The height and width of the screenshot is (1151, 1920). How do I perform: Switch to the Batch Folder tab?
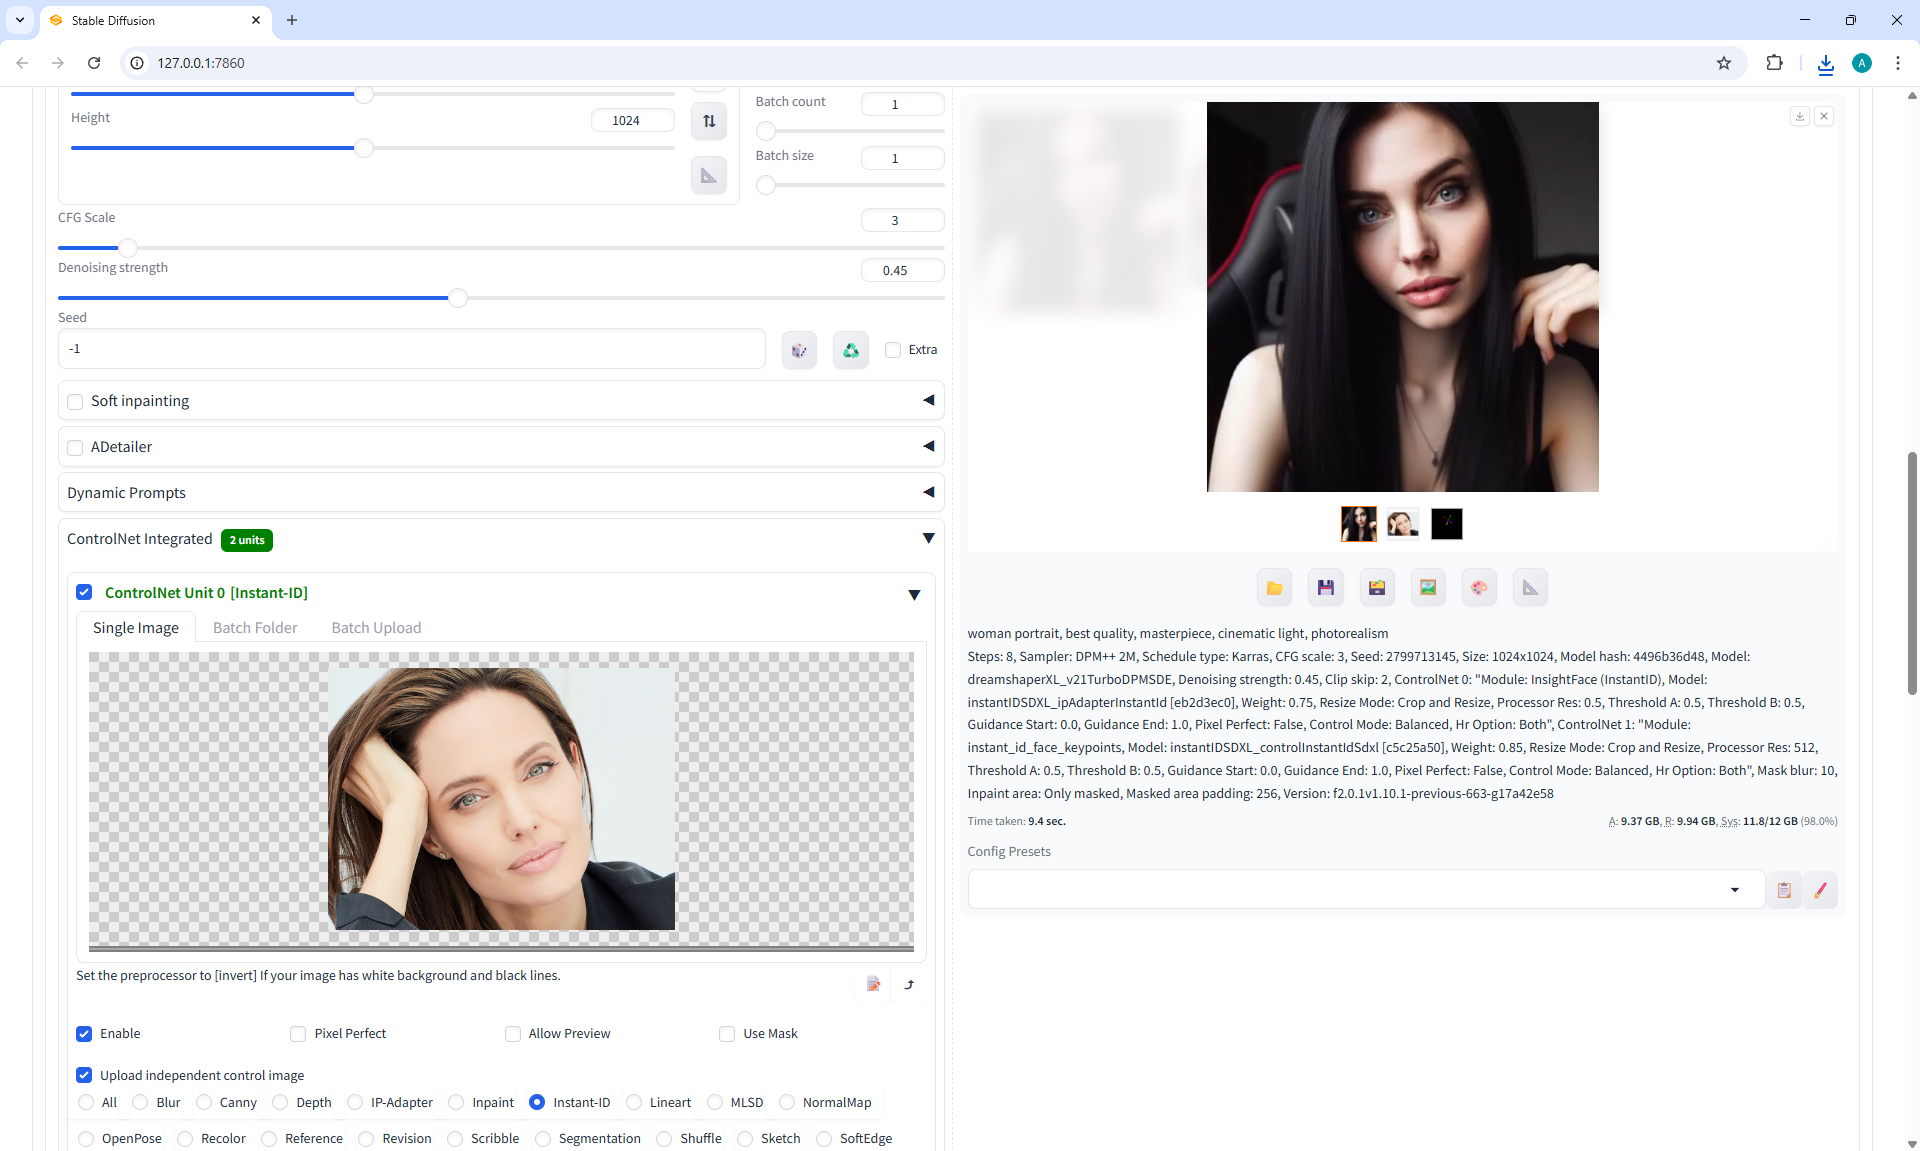[x=255, y=628]
